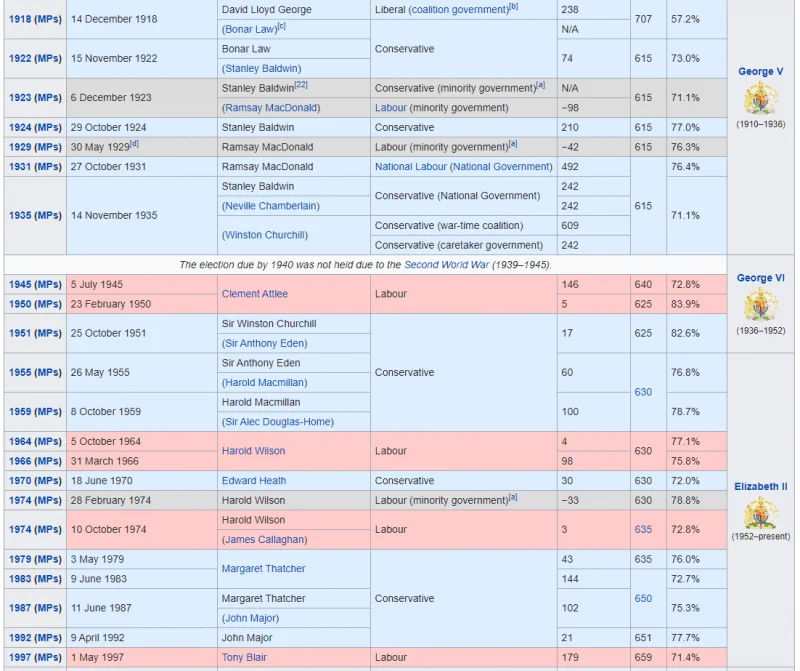Open the Margaret Thatcher link
Screen dimensions: 800x671
263,568
